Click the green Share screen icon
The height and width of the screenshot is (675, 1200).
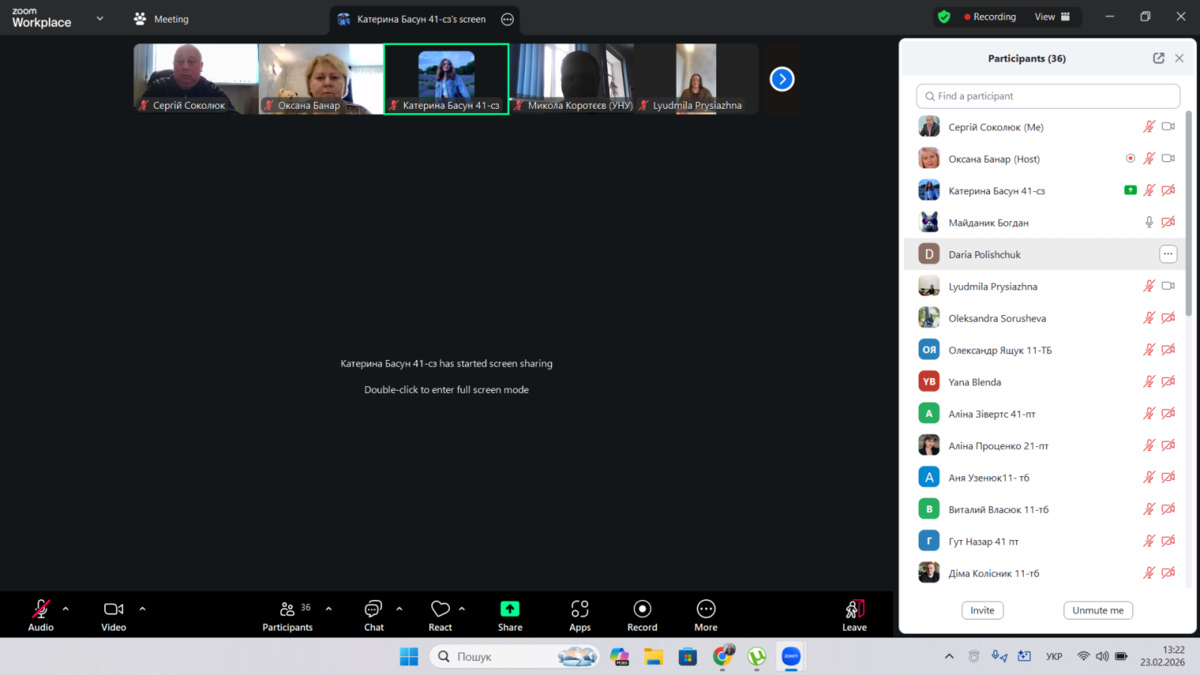click(x=510, y=609)
